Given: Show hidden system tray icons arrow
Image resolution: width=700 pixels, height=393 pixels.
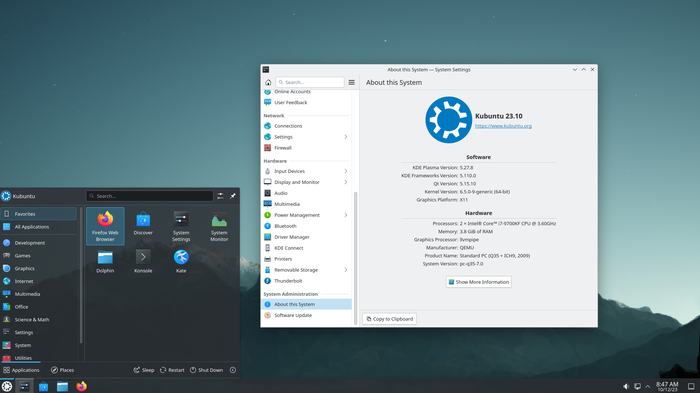Looking at the screenshot, I should point(647,386).
